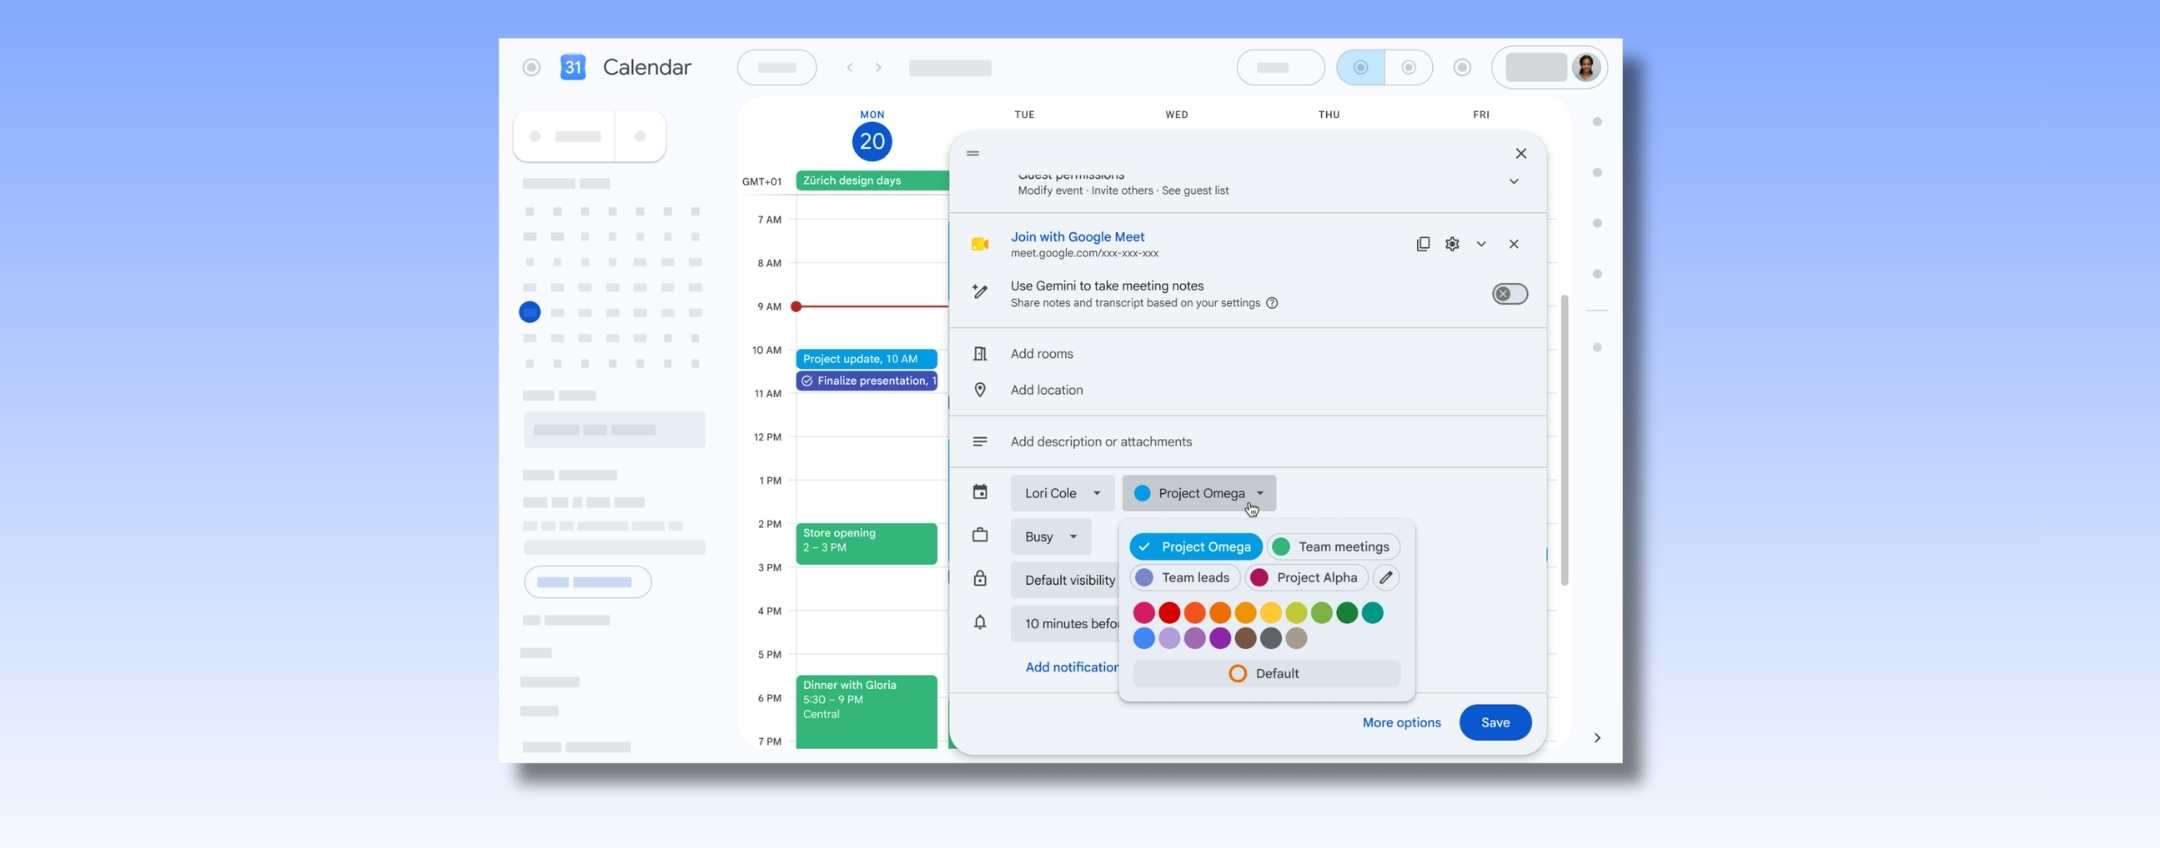
Task: Click Join with Google Meet link
Action: click(1077, 237)
